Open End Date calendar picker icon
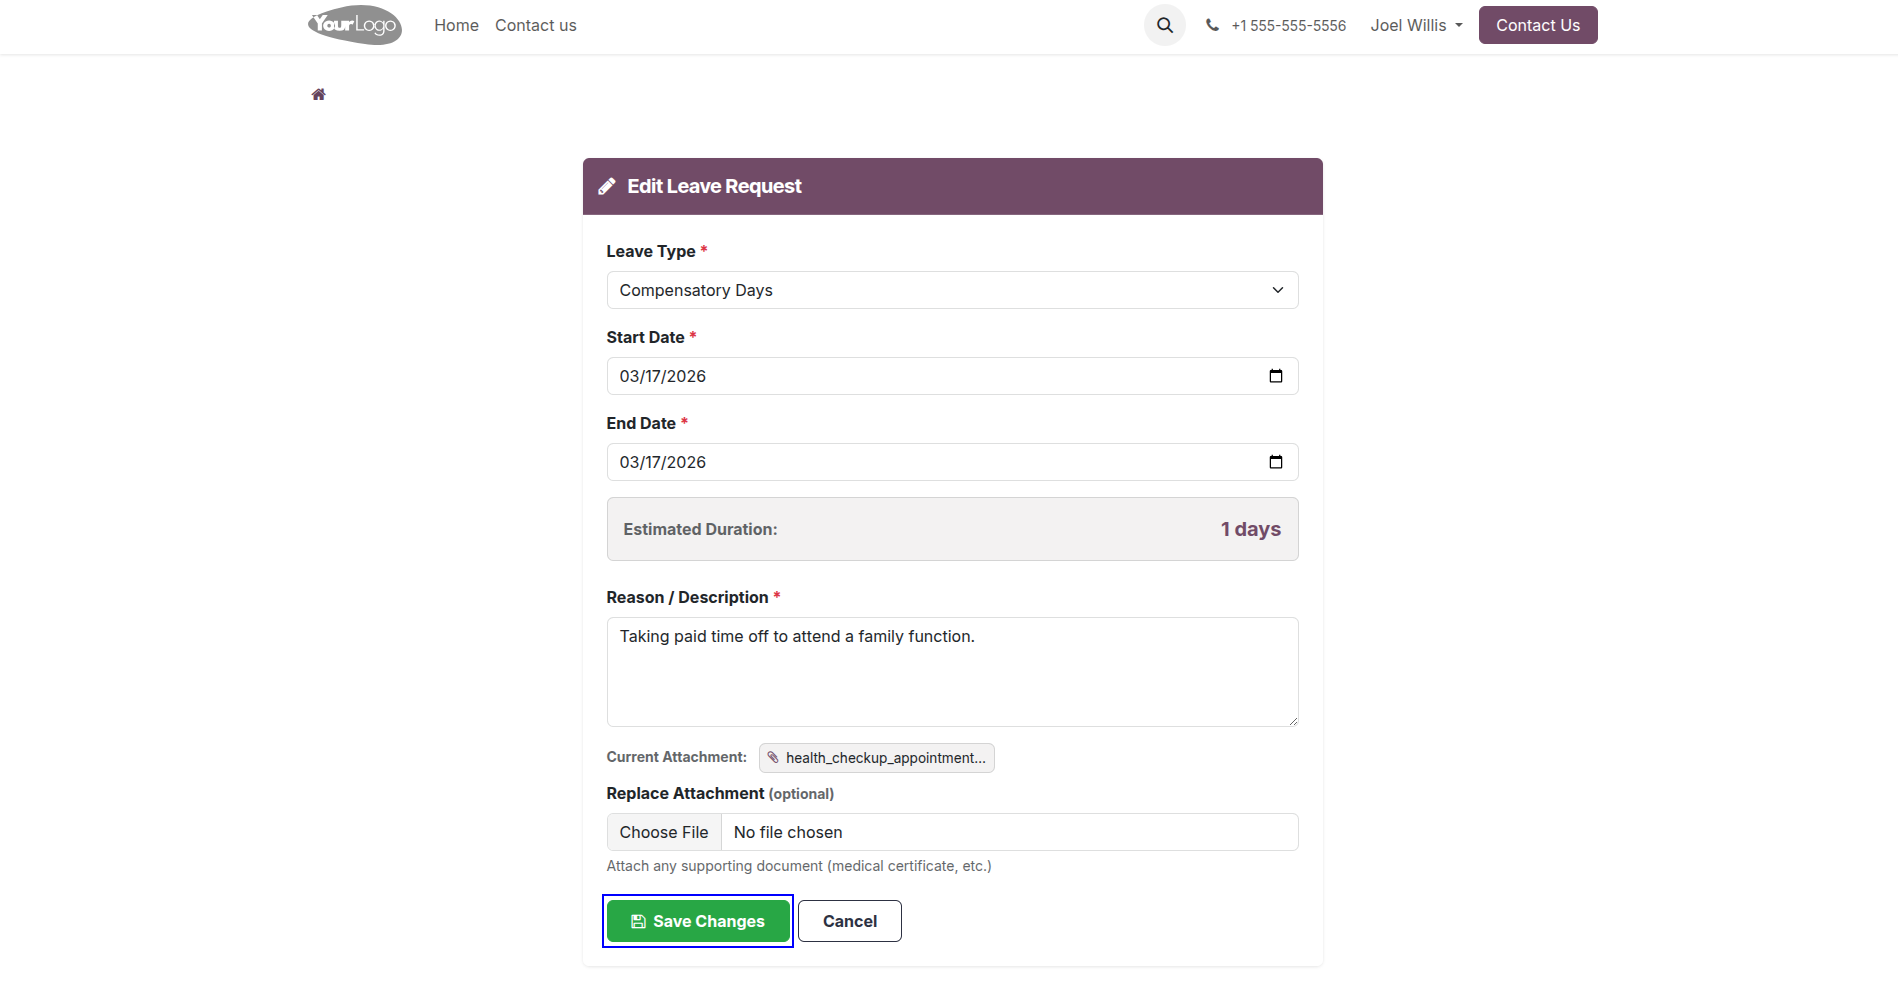Viewport: 1898px width, 989px height. [x=1276, y=462]
